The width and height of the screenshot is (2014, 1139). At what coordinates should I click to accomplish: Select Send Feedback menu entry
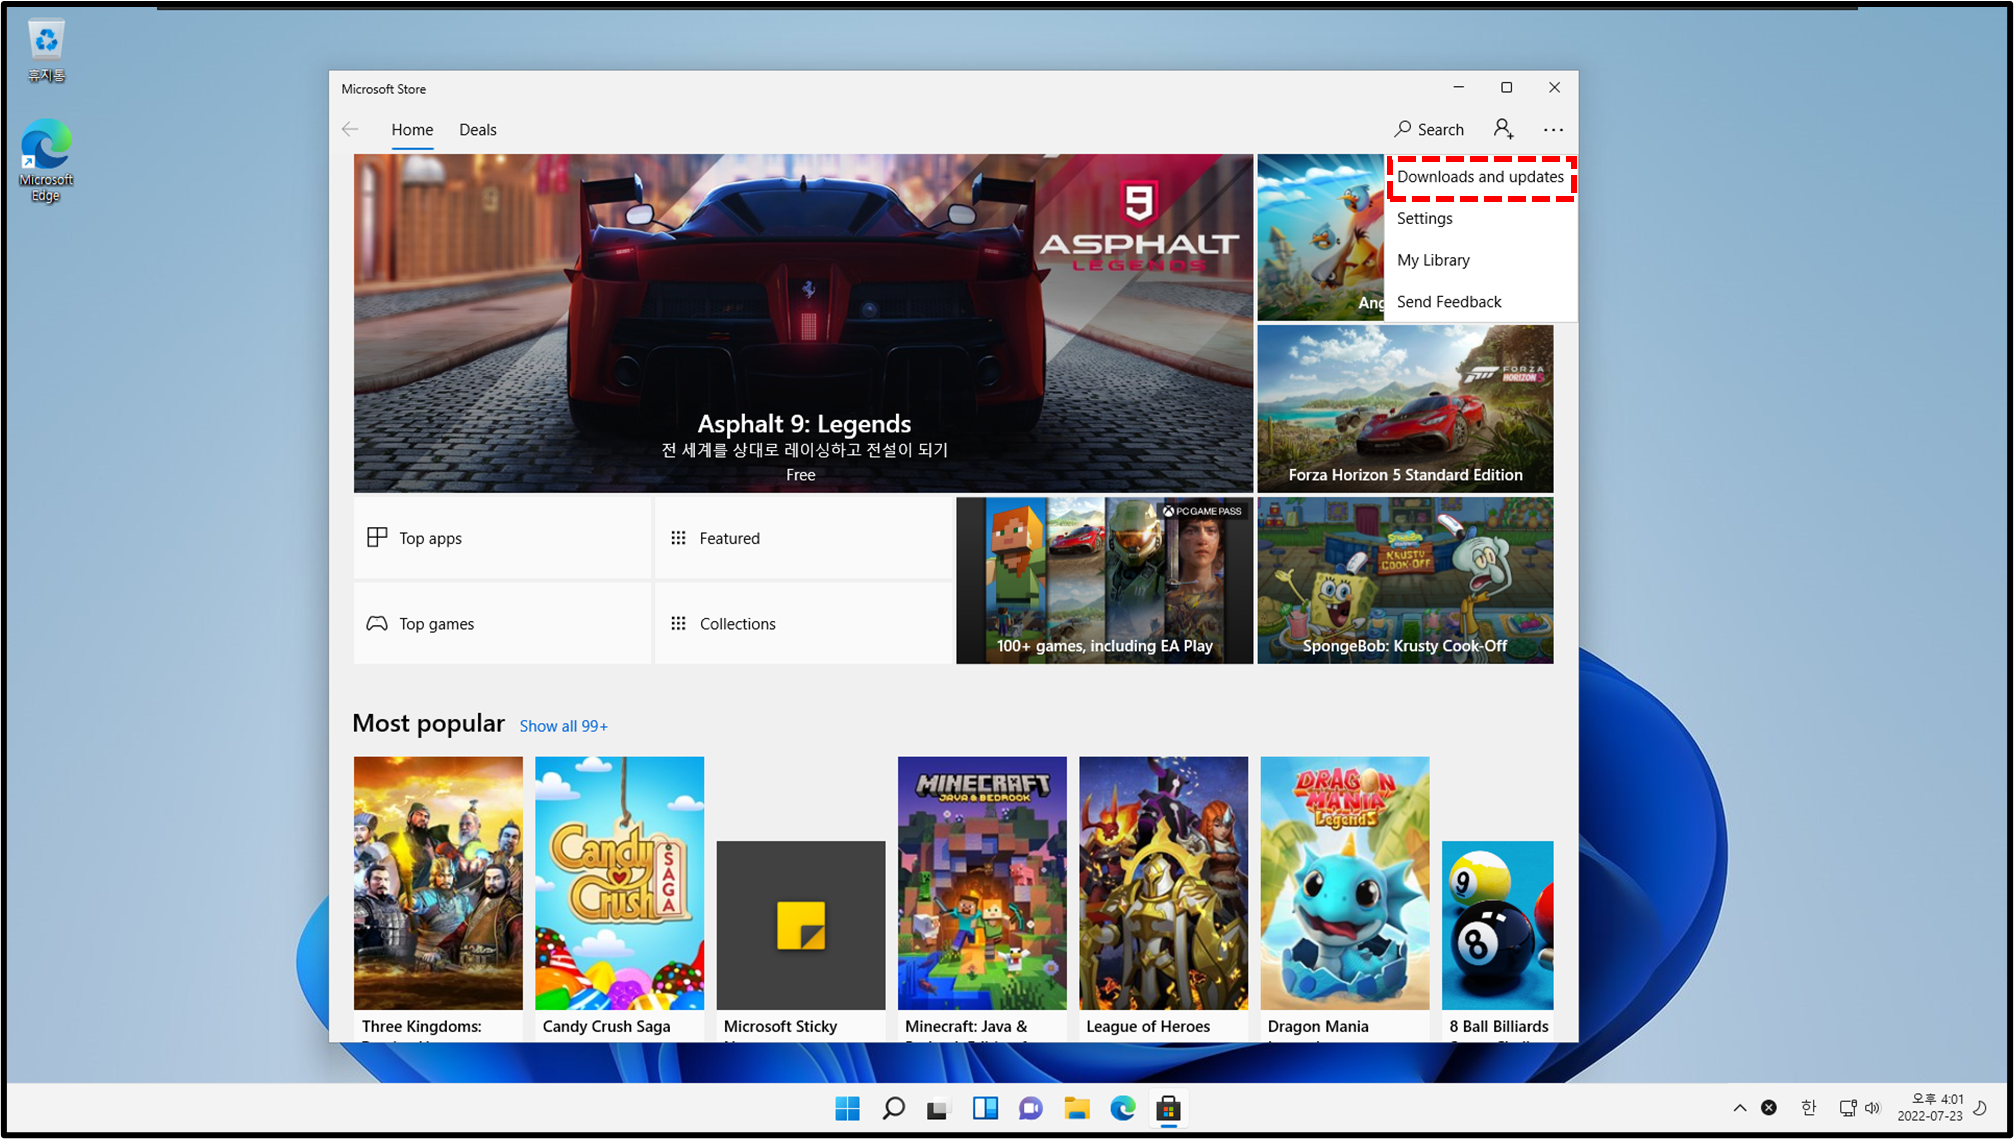(1480, 302)
